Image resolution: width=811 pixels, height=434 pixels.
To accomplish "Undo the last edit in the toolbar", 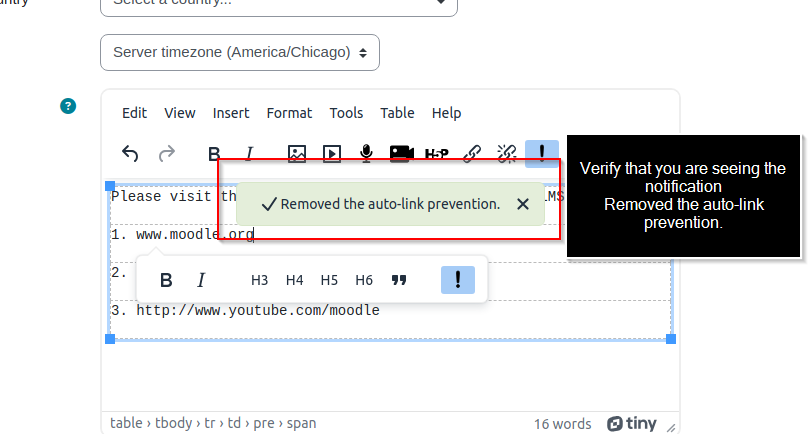I will 130,154.
